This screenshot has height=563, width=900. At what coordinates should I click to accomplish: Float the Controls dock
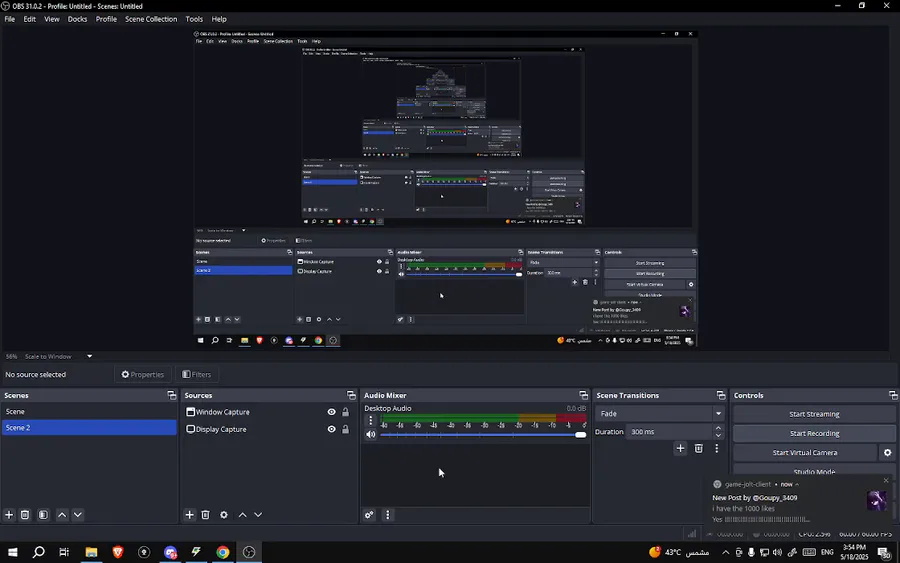tap(893, 395)
